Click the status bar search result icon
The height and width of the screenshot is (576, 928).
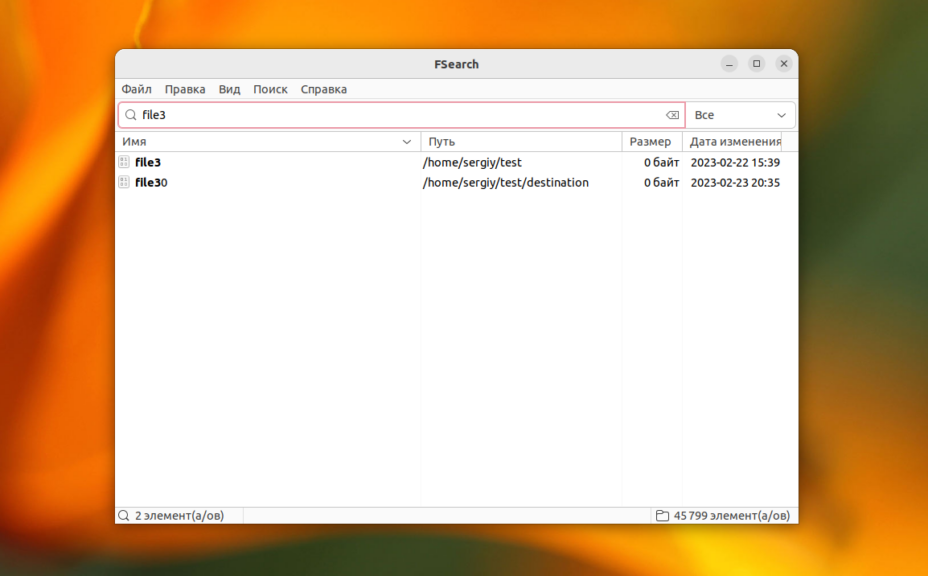pyautogui.click(x=124, y=516)
